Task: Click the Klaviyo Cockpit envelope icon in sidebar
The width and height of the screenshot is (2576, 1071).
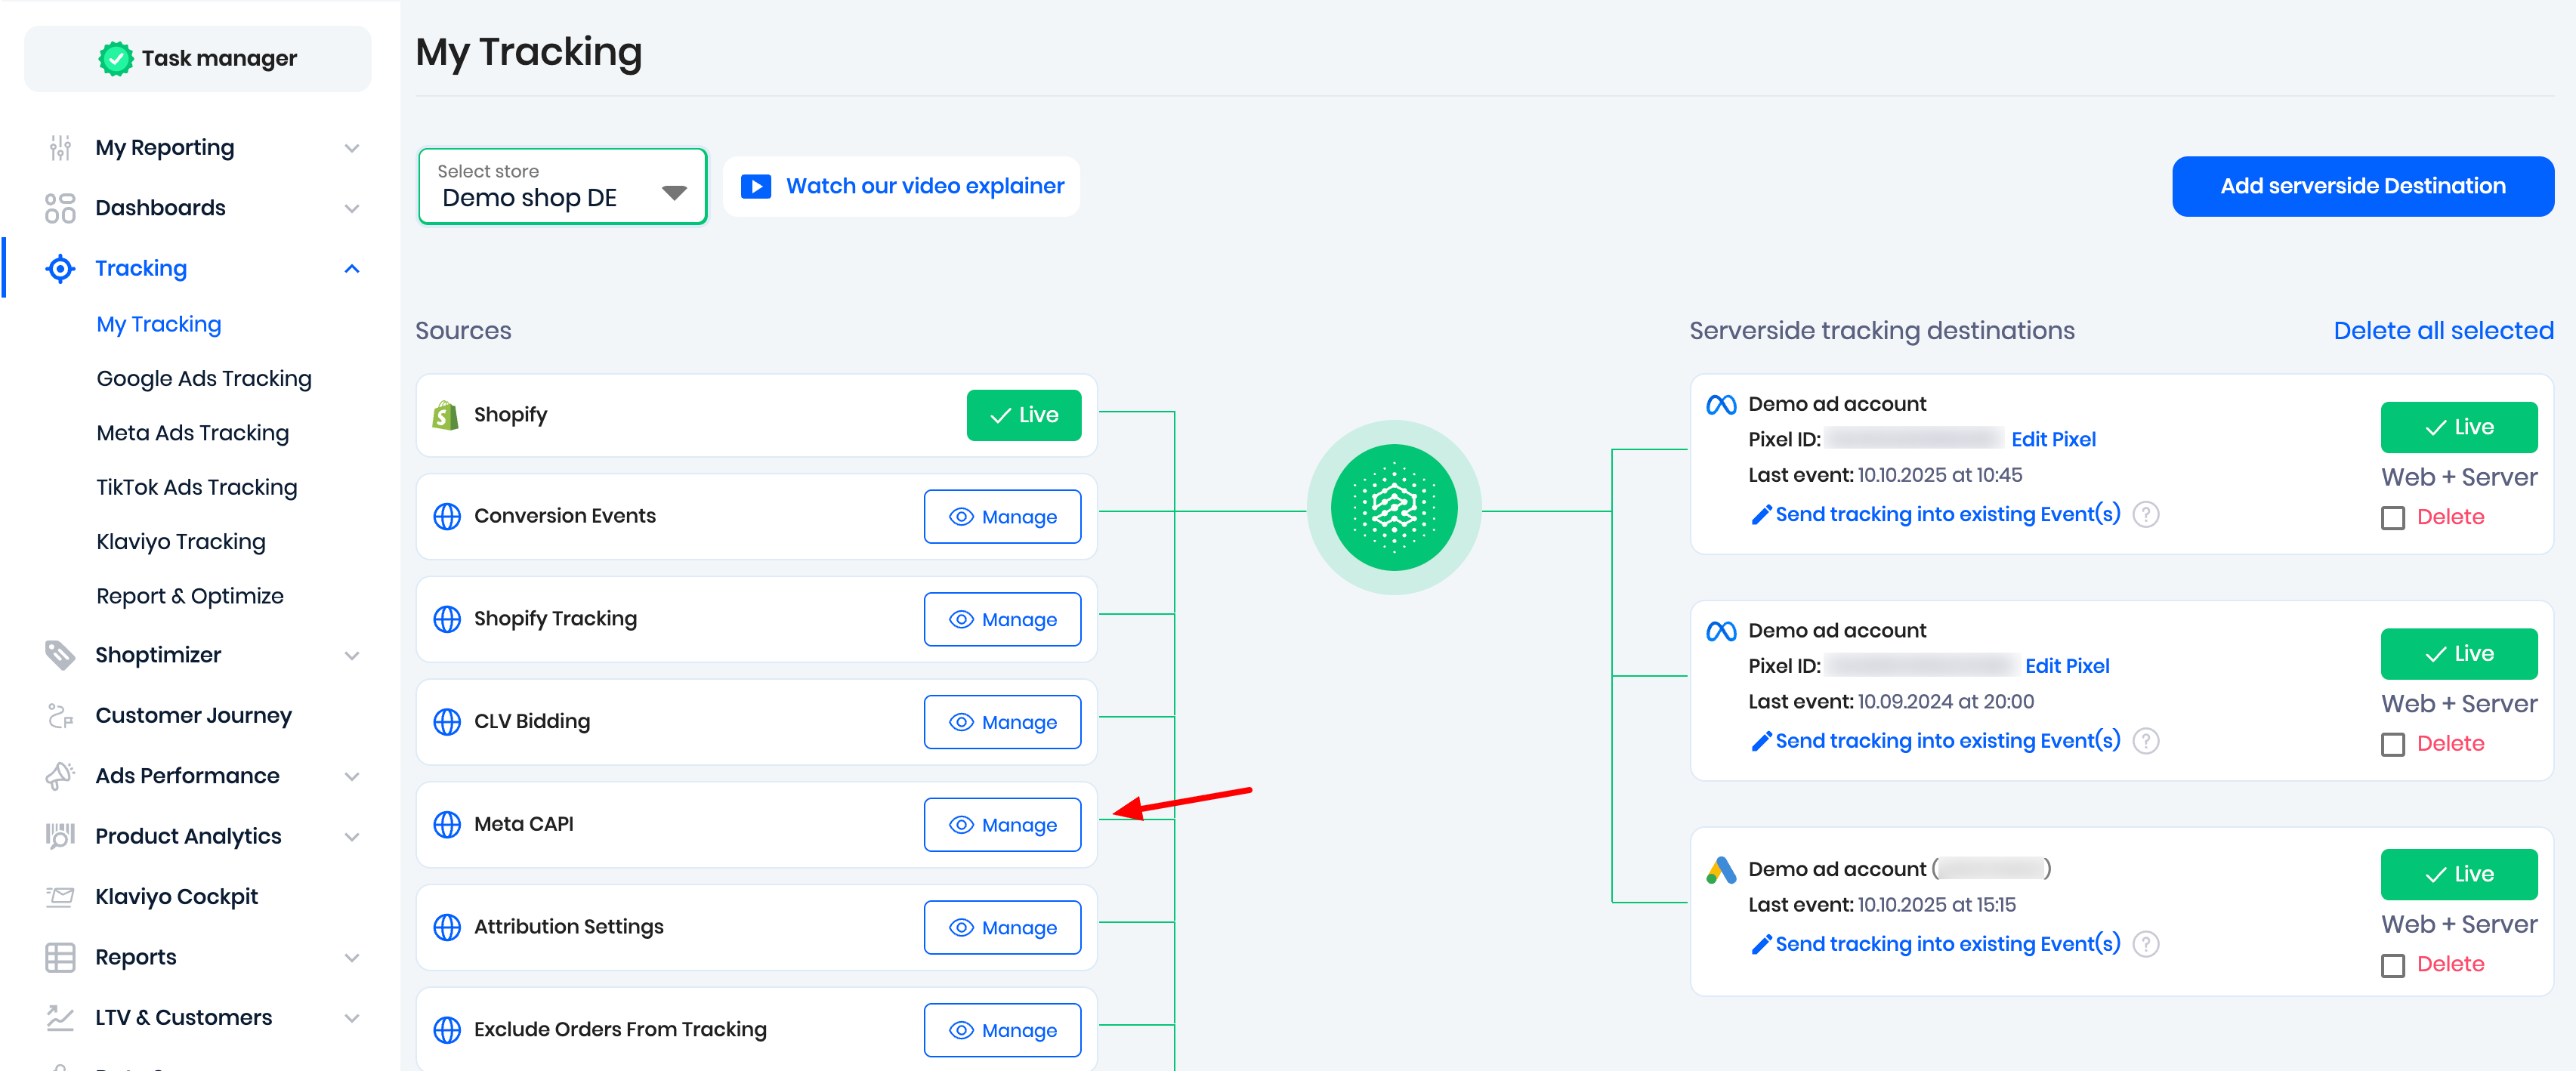Action: coord(60,897)
